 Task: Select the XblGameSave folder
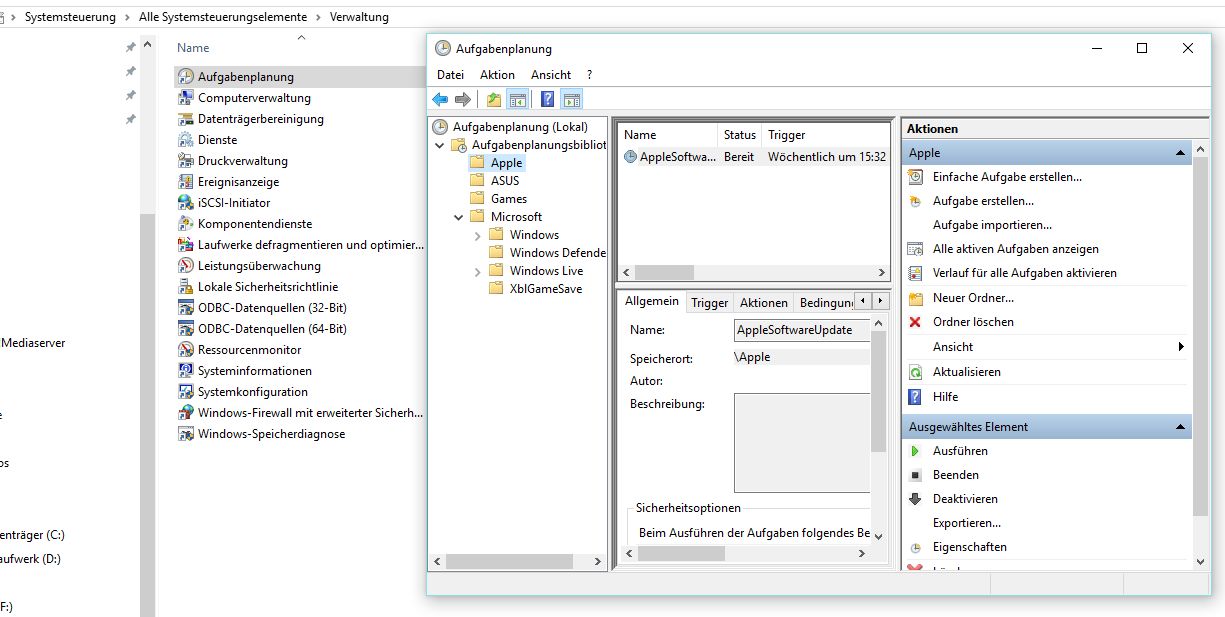545,289
